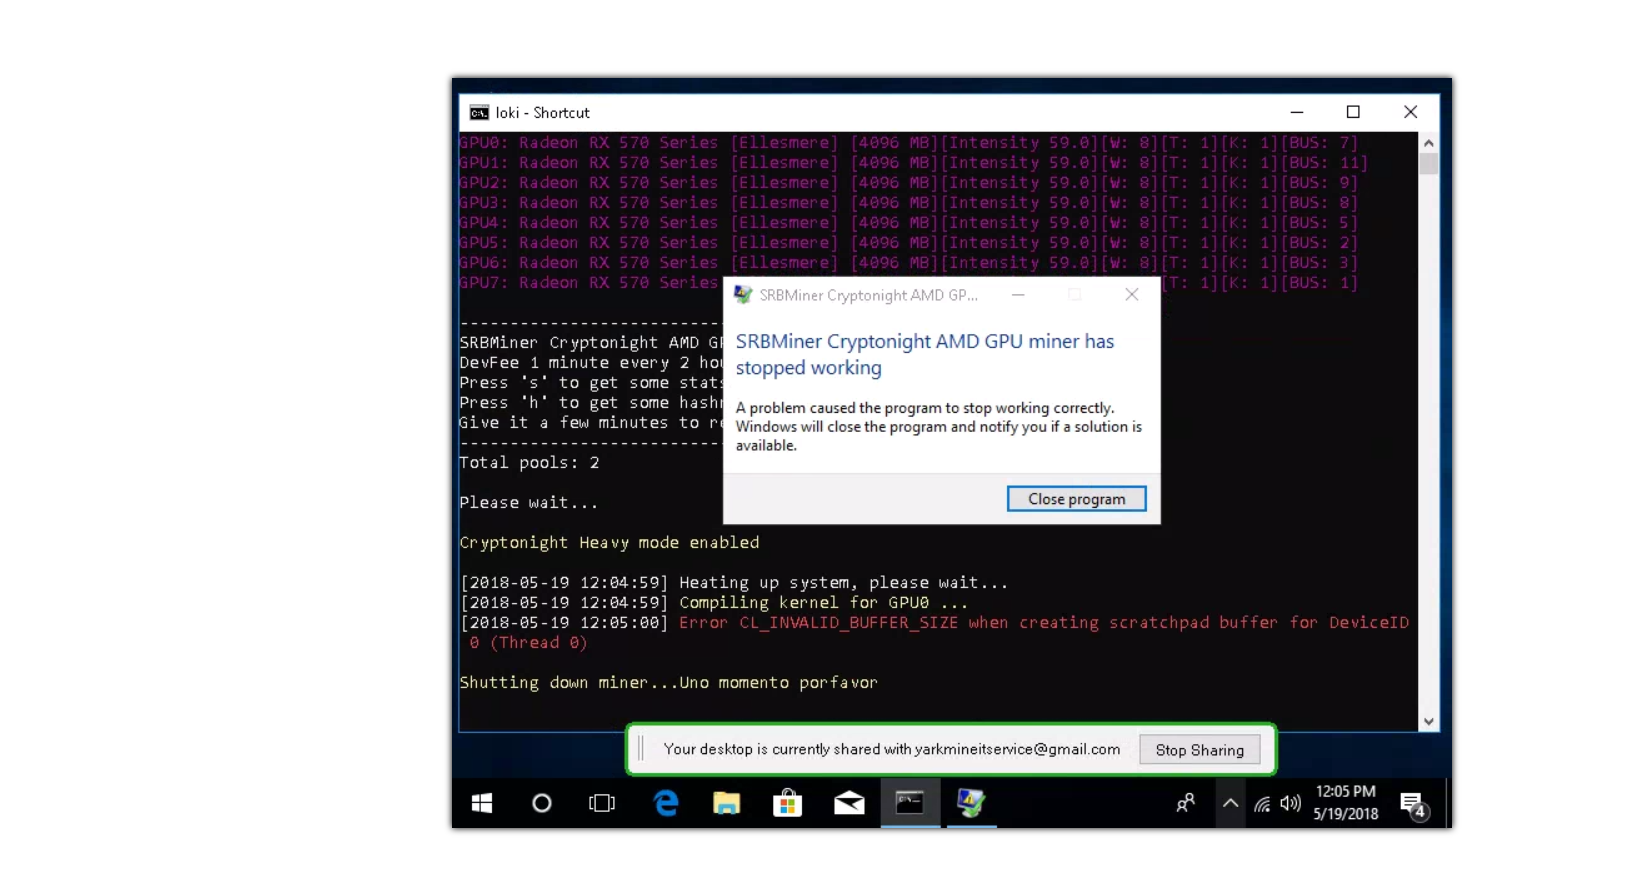The image size is (1634, 879).
Task: Click console scrollbar up arrow
Action: click(1429, 143)
